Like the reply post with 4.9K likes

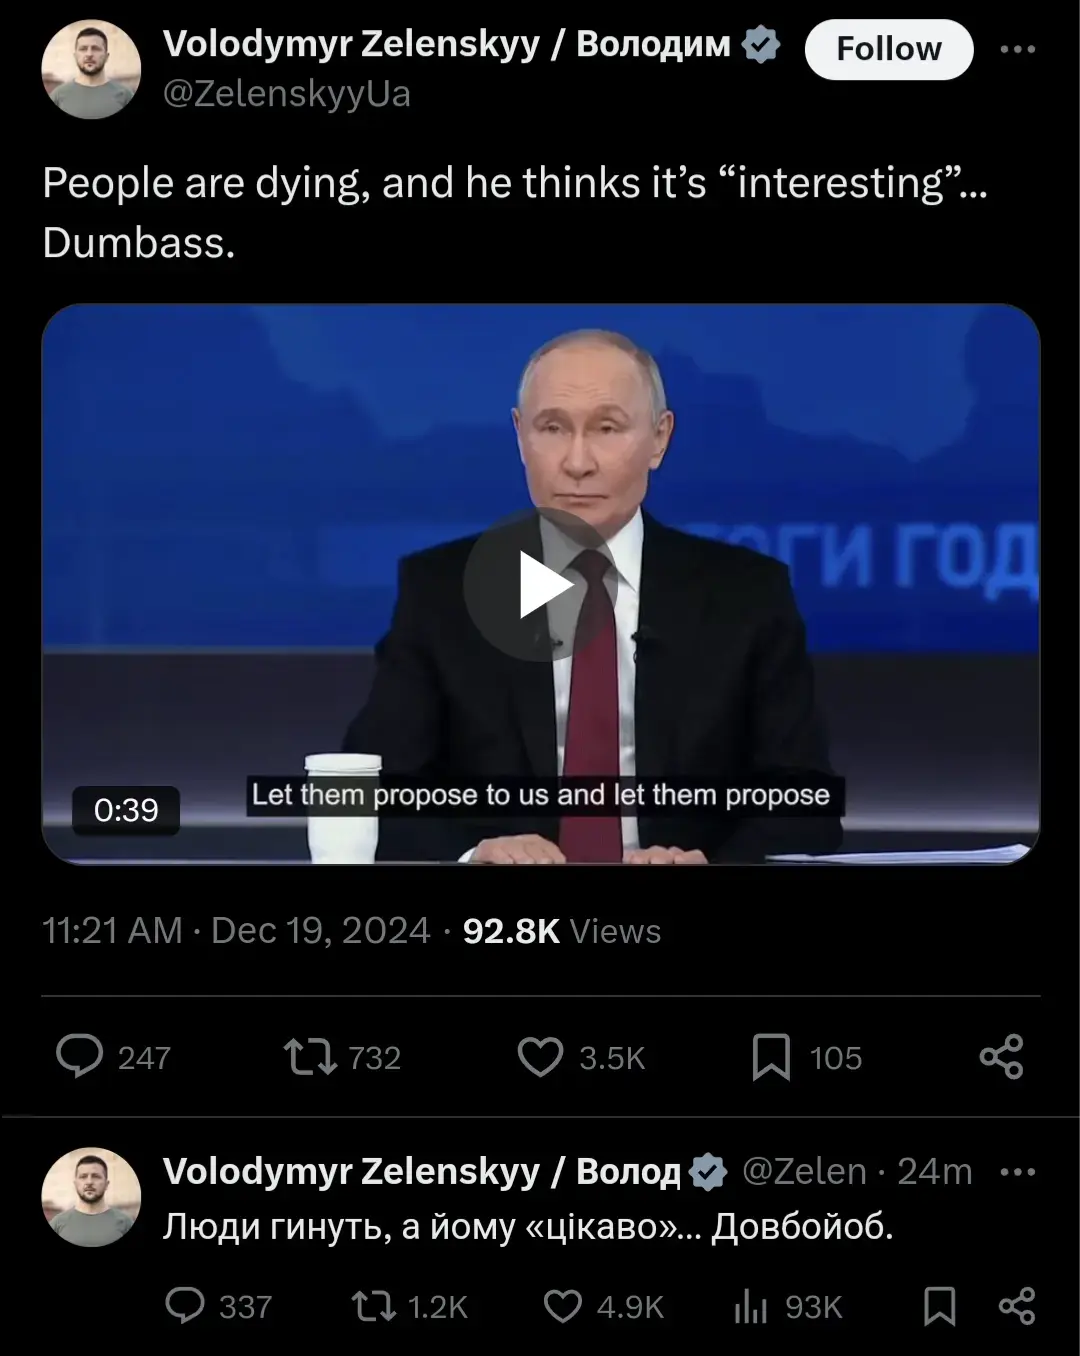tap(603, 1306)
